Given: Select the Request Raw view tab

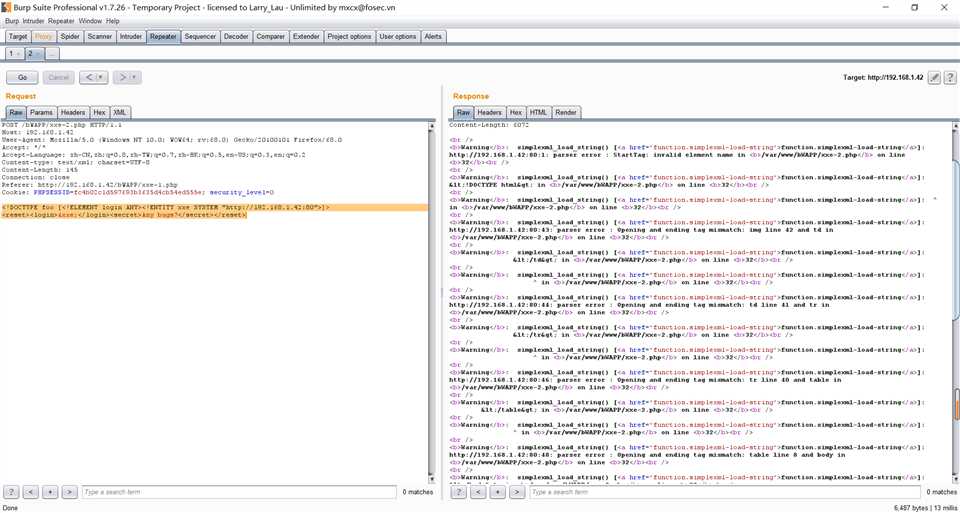Looking at the screenshot, I should (x=17, y=113).
